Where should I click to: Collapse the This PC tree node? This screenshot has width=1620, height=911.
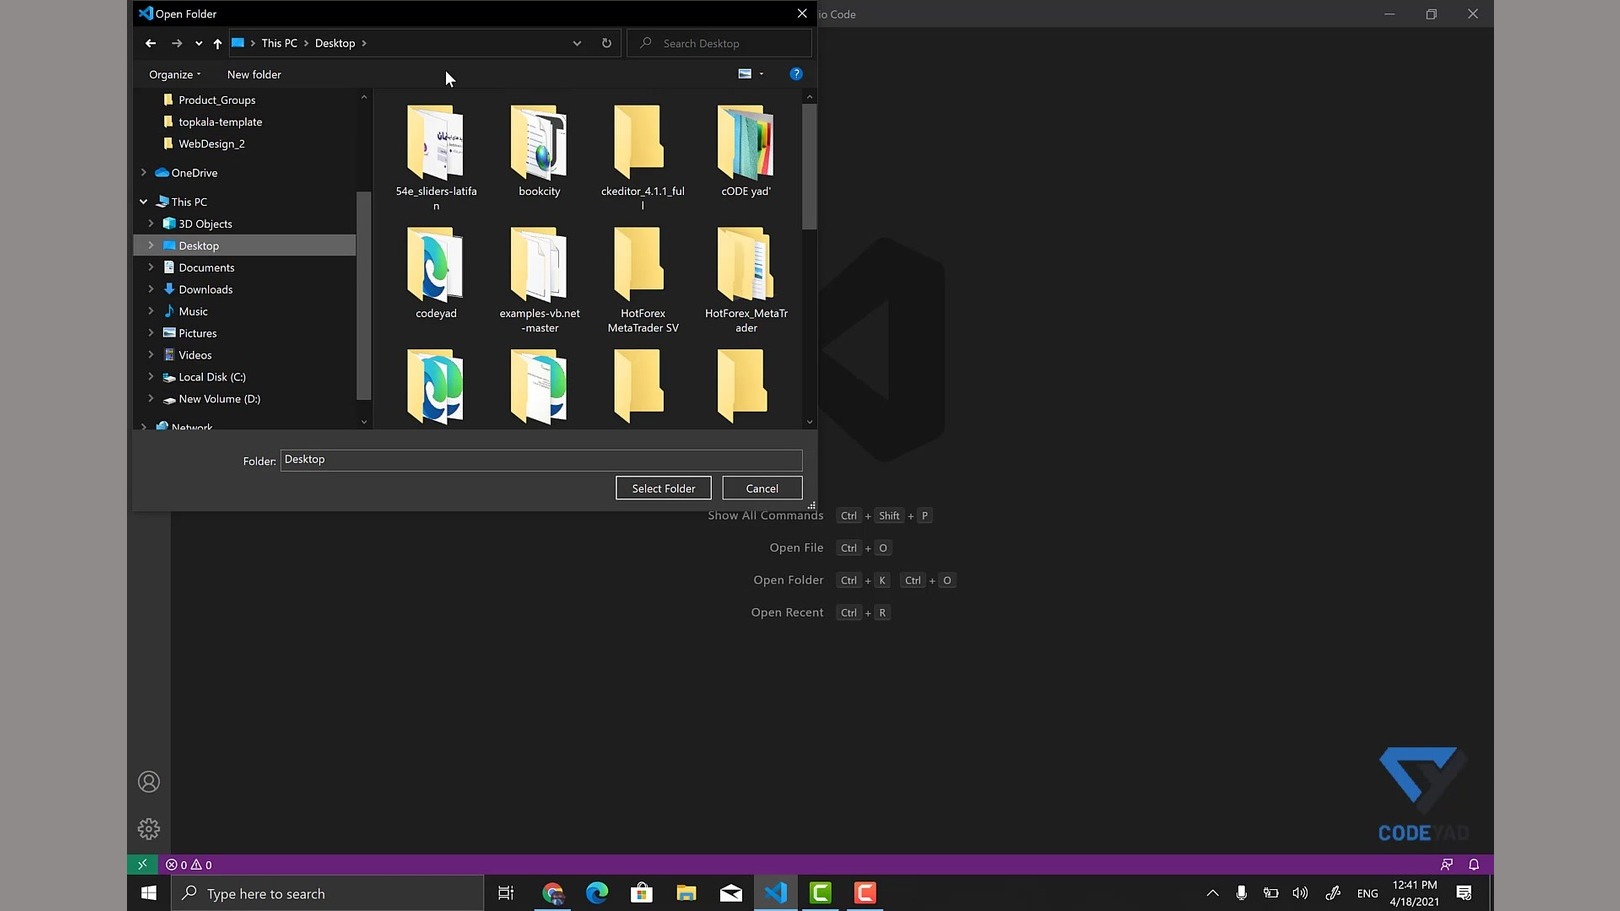(x=144, y=202)
